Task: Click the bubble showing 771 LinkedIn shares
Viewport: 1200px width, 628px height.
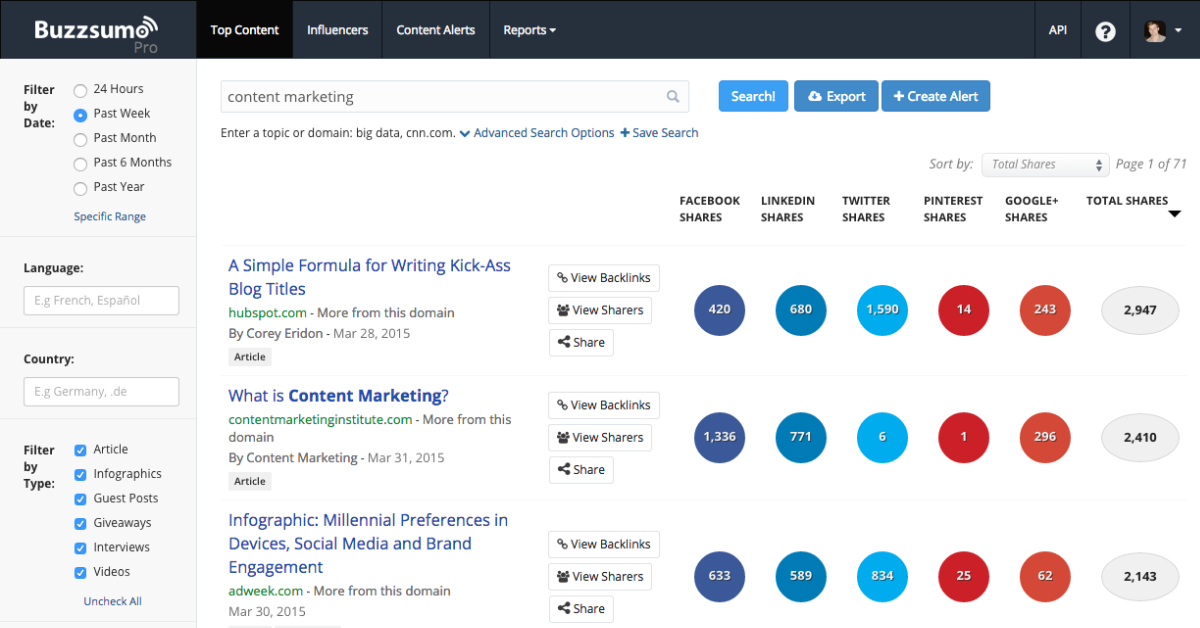Action: 801,437
